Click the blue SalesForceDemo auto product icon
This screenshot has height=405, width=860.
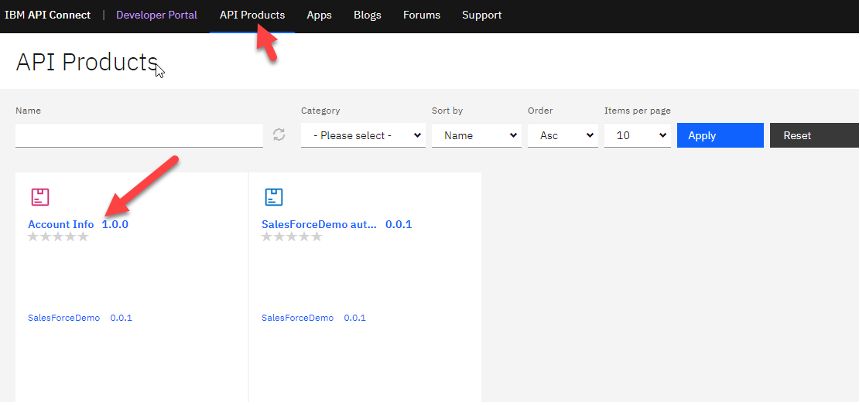(273, 196)
